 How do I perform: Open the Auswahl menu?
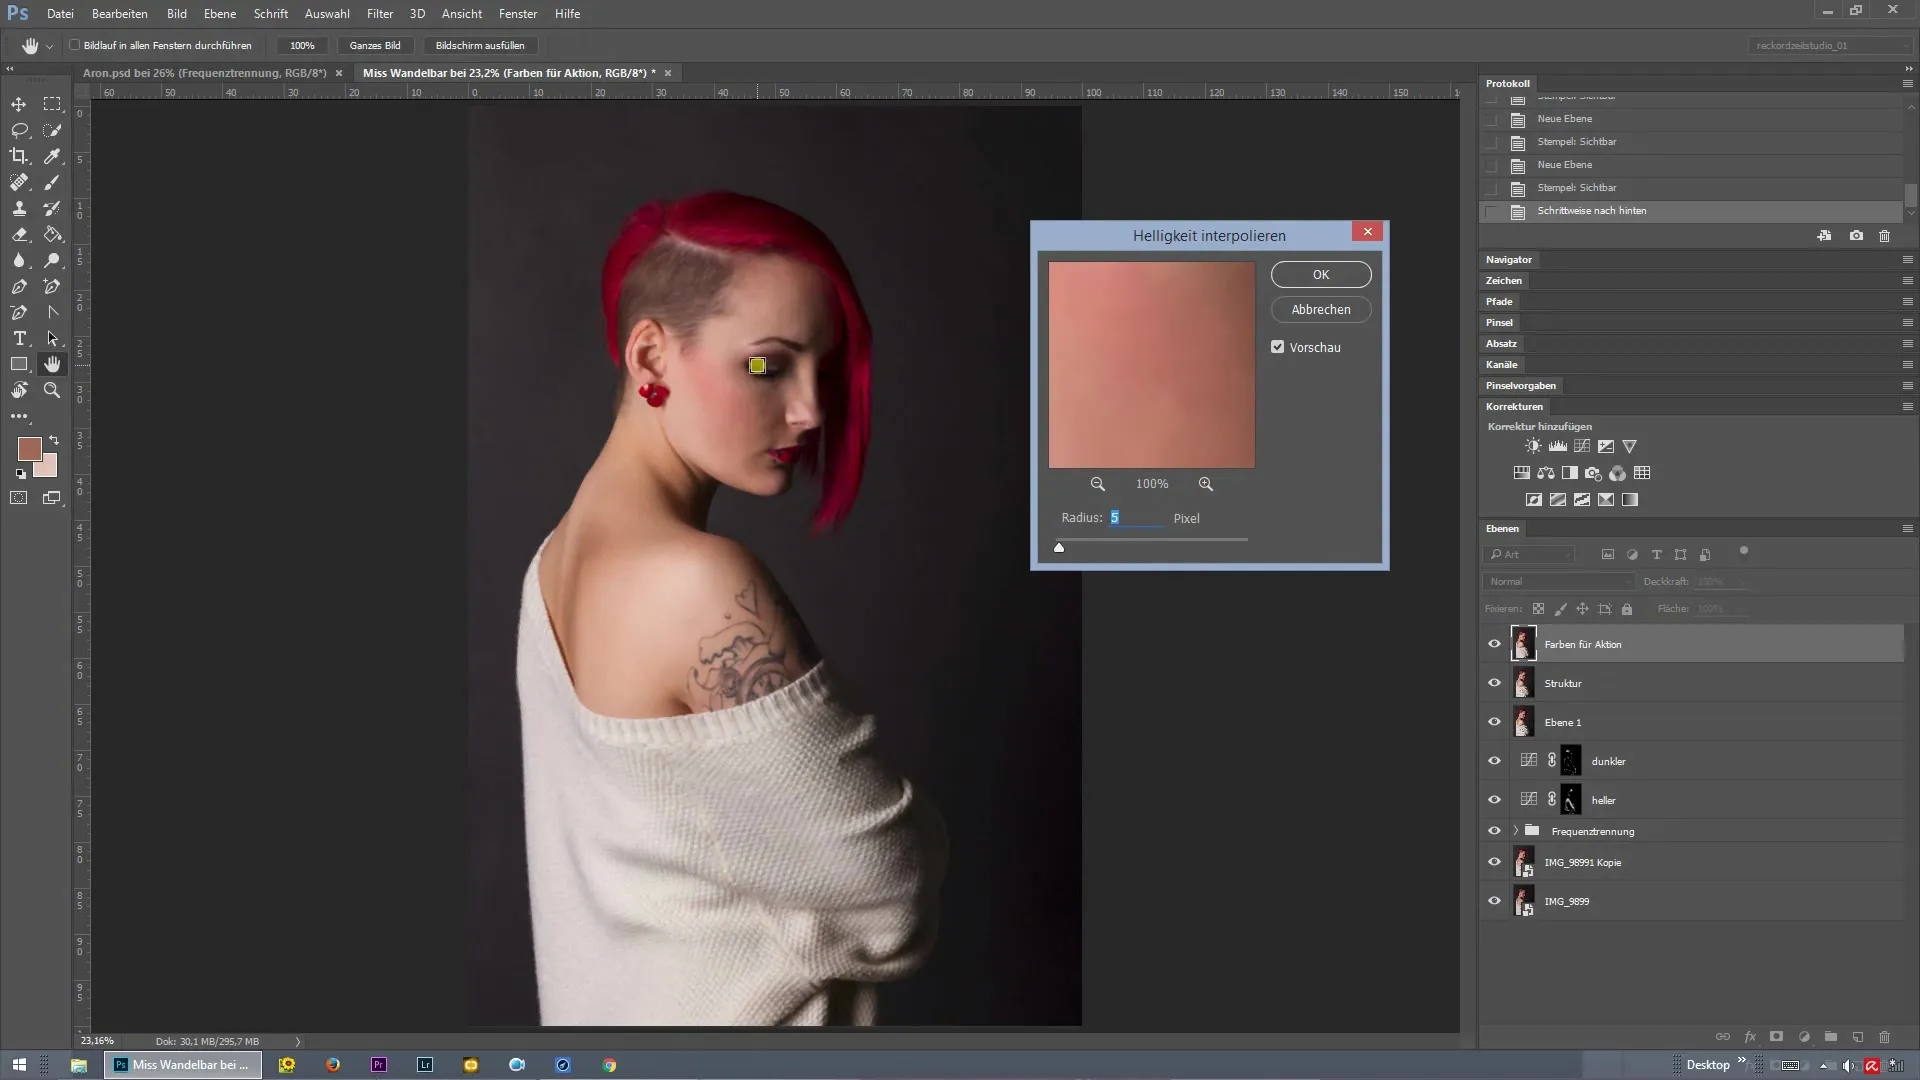coord(327,14)
